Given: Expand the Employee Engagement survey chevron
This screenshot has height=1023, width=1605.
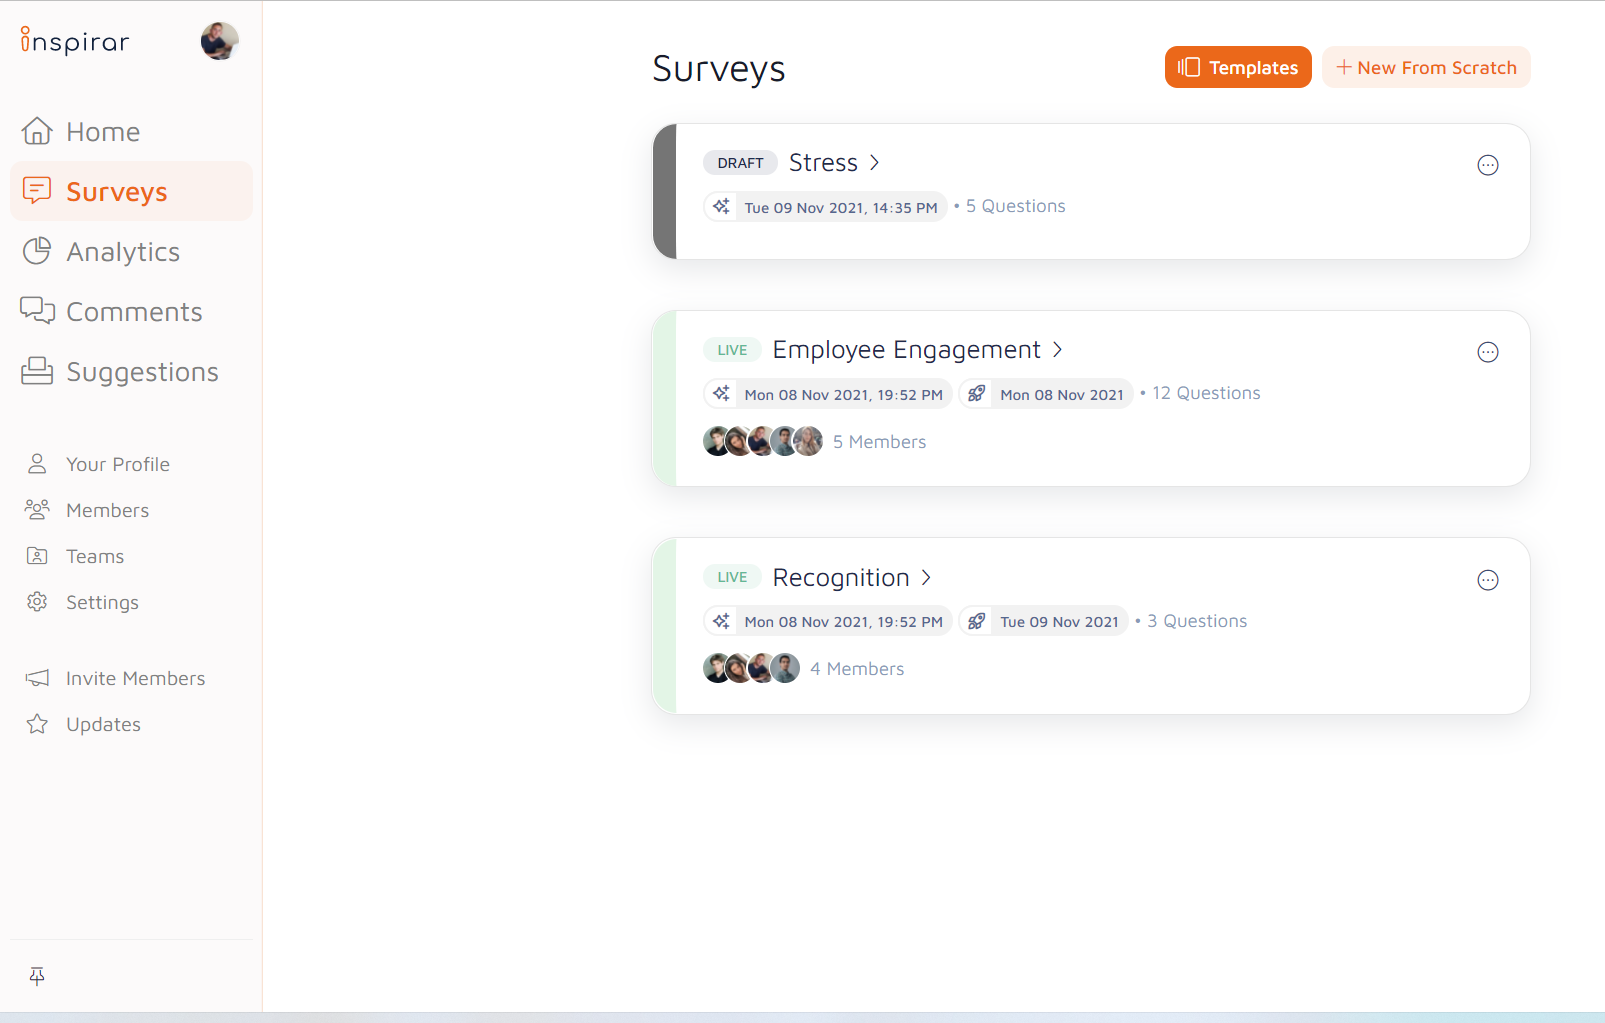Looking at the screenshot, I should (1057, 349).
